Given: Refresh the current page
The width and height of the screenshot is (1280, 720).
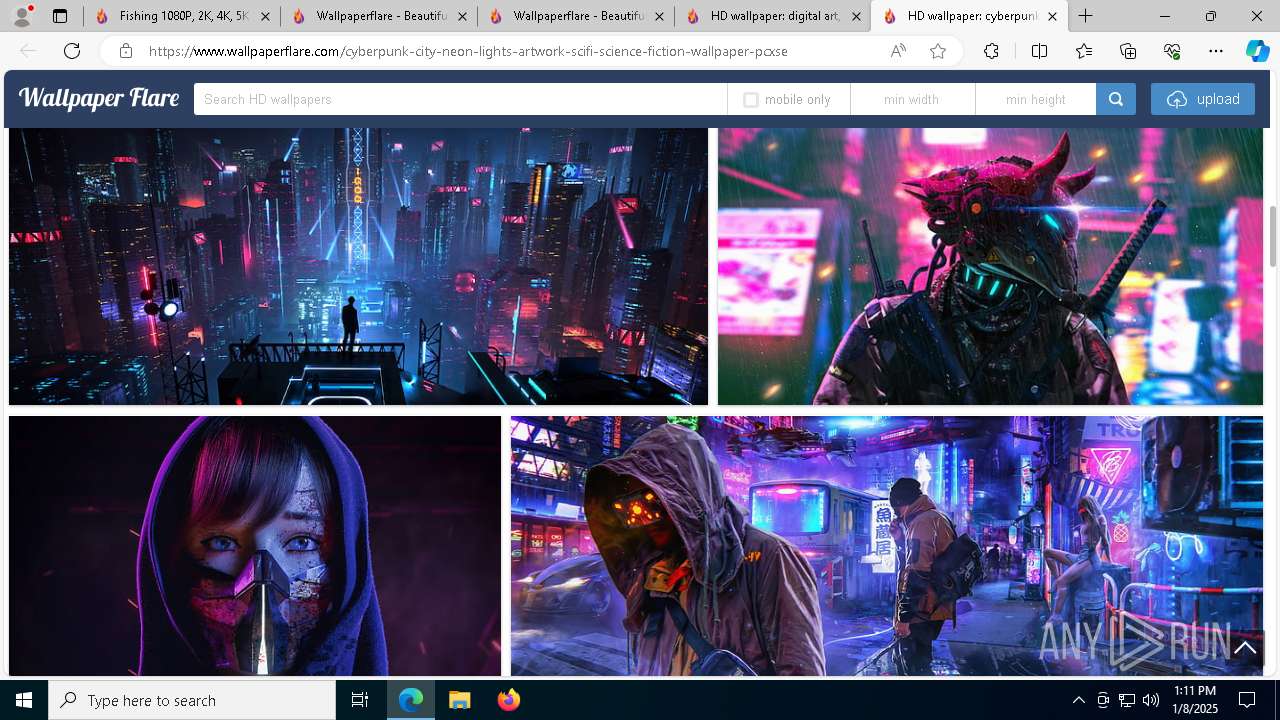Looking at the screenshot, I should point(72,51).
